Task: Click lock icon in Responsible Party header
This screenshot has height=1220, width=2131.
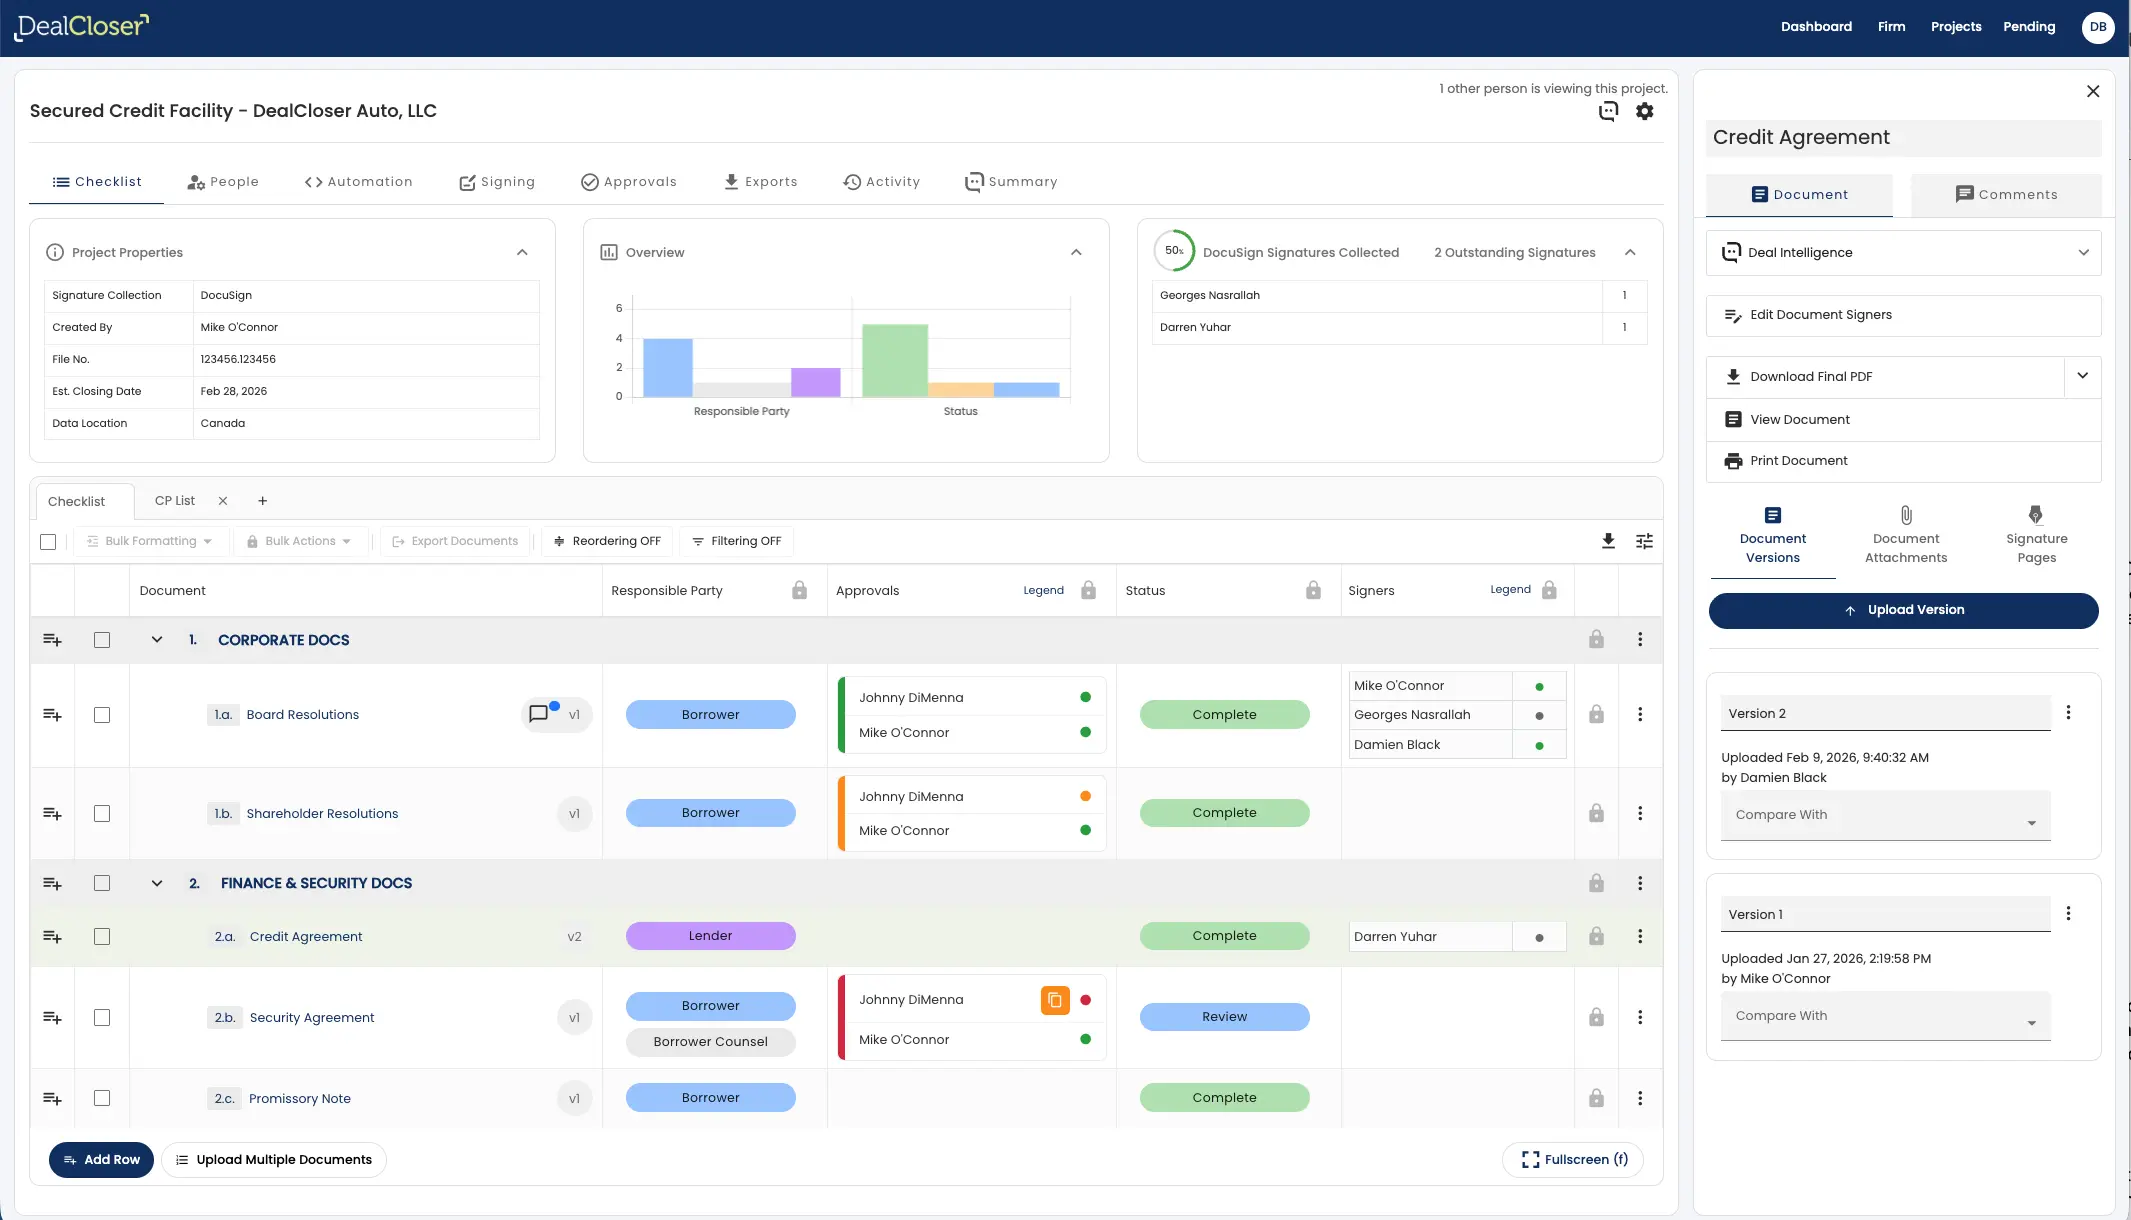Action: (799, 591)
